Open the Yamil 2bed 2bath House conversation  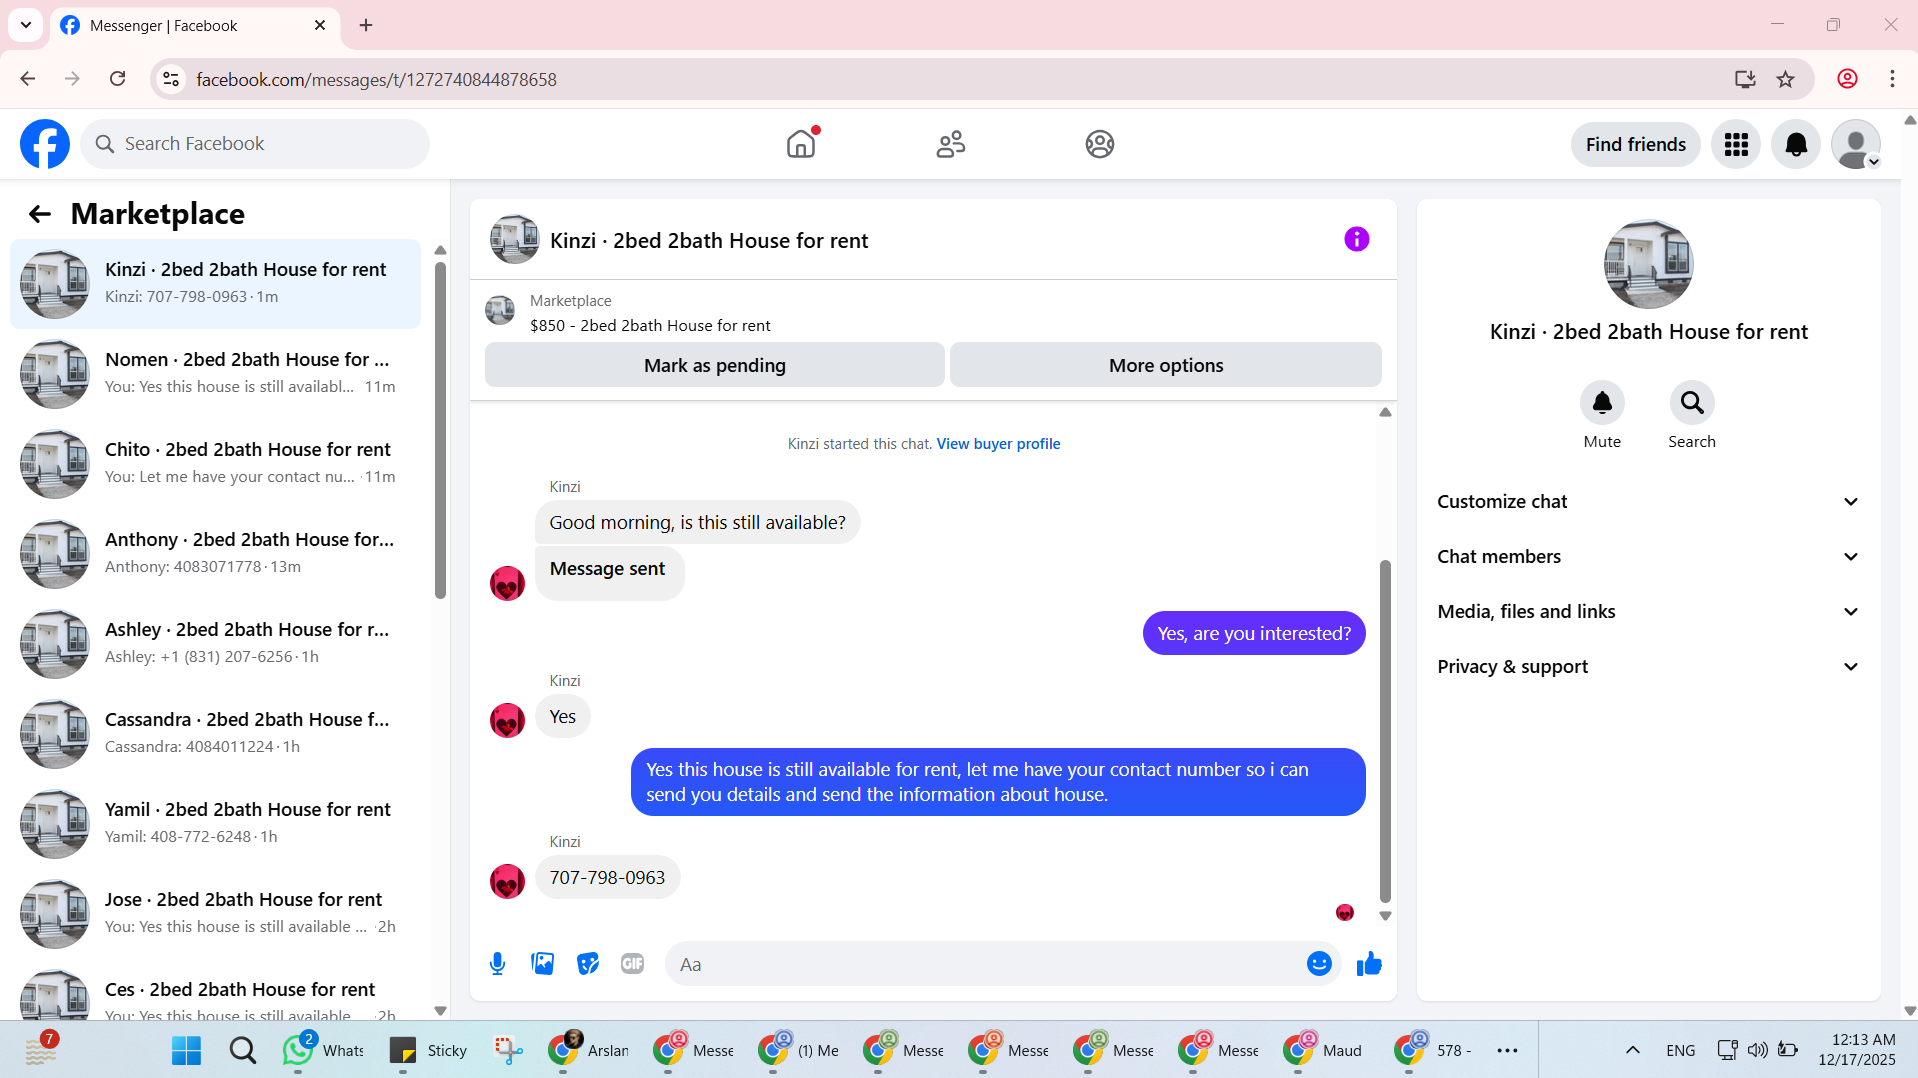pos(215,823)
